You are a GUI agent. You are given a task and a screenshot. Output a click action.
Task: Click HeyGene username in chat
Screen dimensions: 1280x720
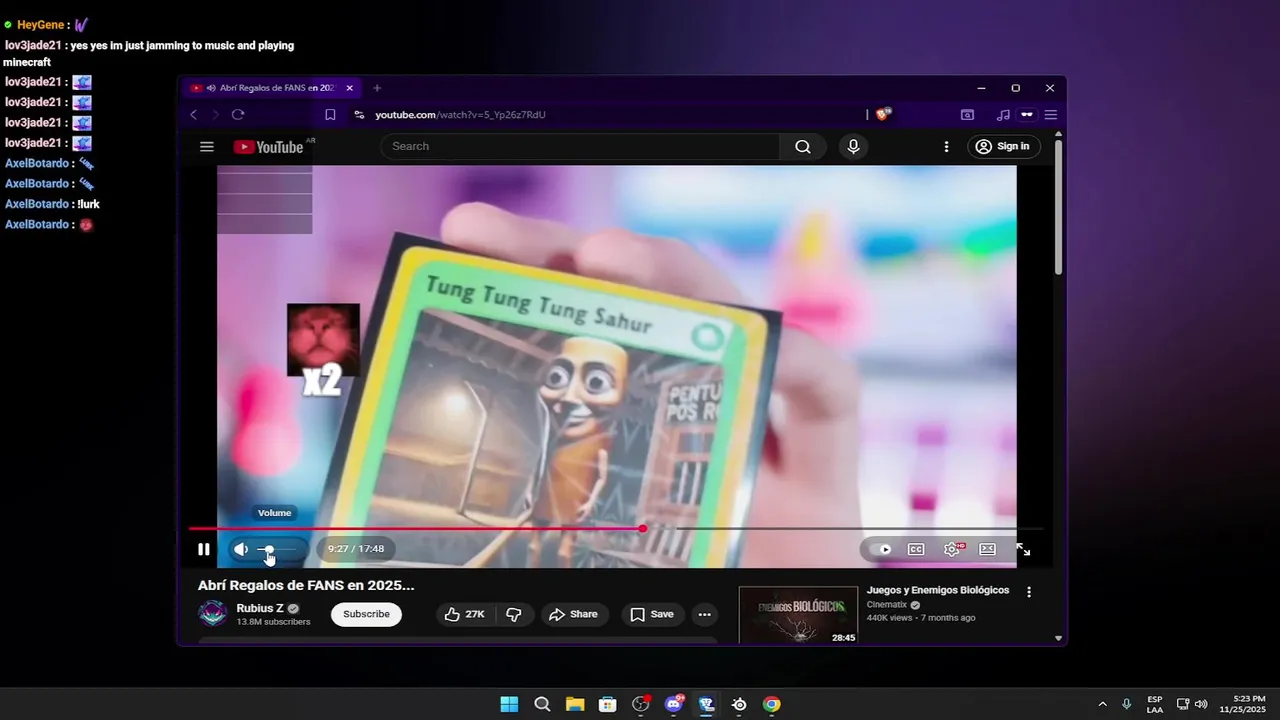pos(41,24)
